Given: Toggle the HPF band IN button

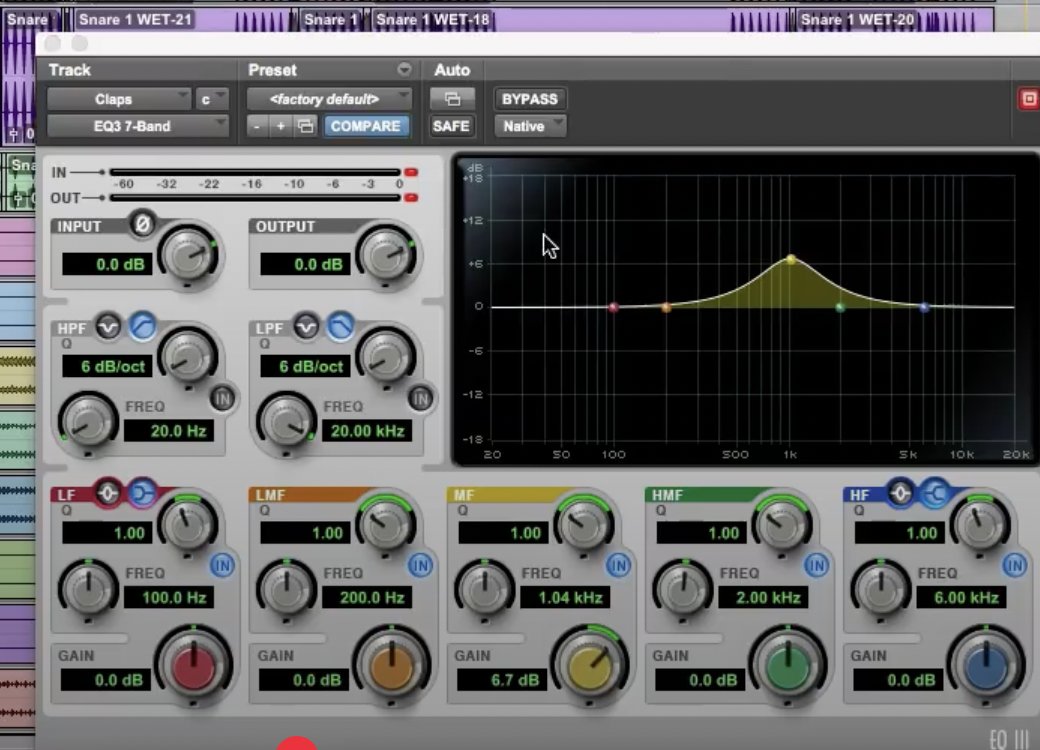Looking at the screenshot, I should click(x=222, y=399).
